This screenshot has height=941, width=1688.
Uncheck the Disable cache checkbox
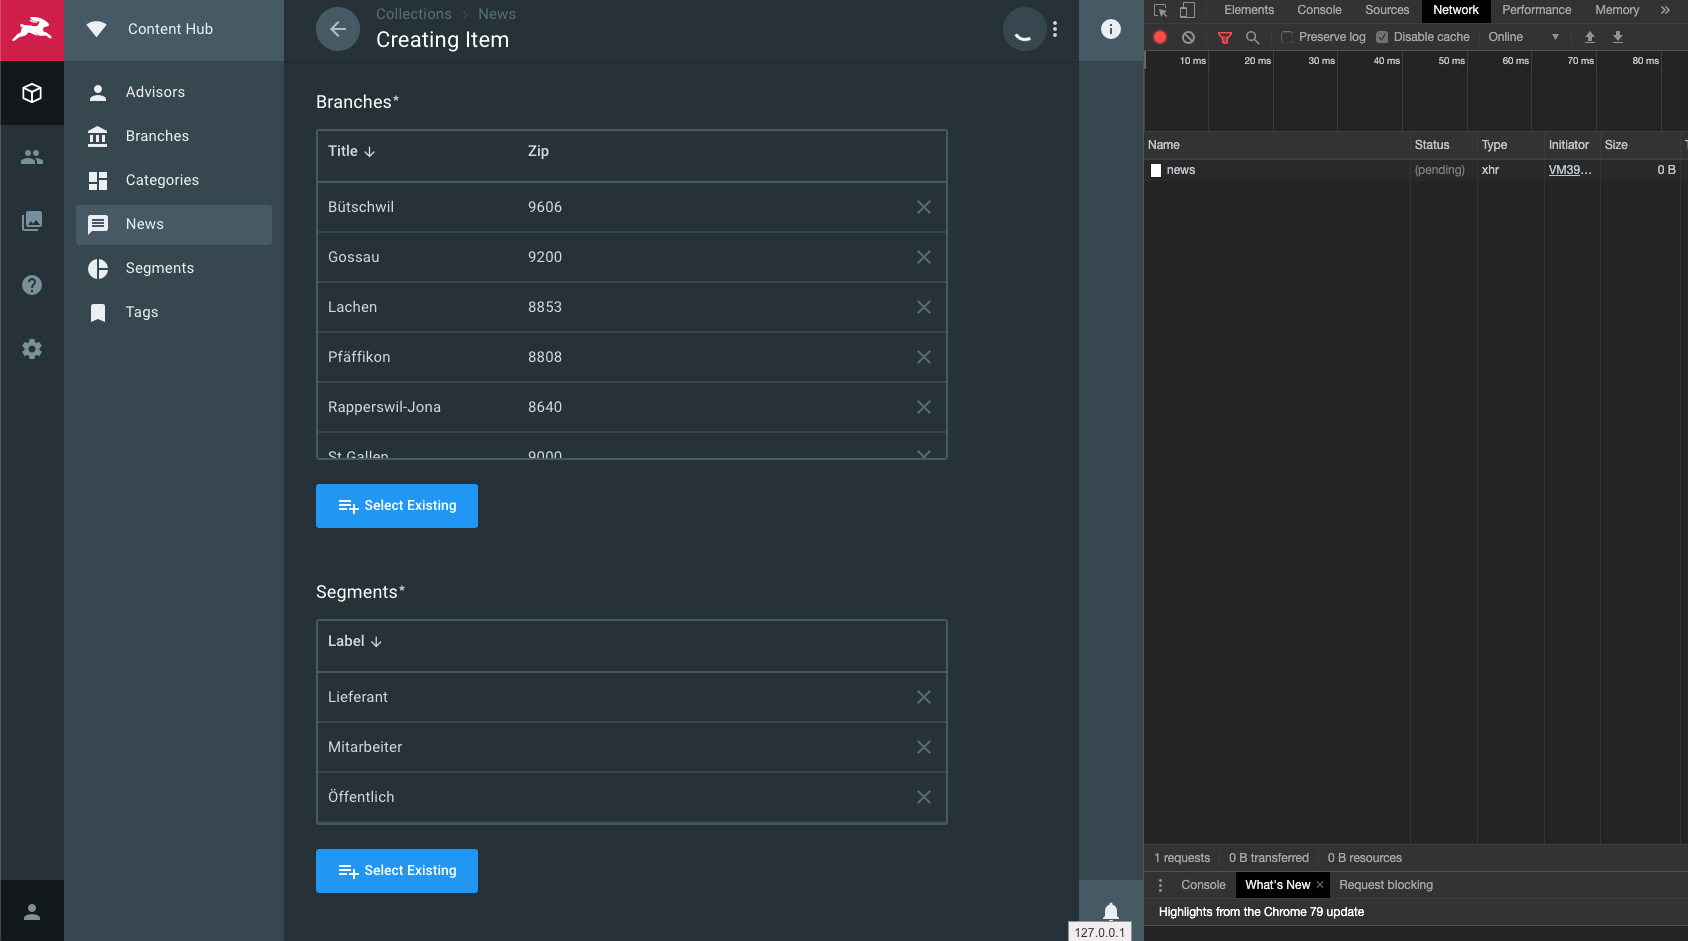click(x=1381, y=36)
